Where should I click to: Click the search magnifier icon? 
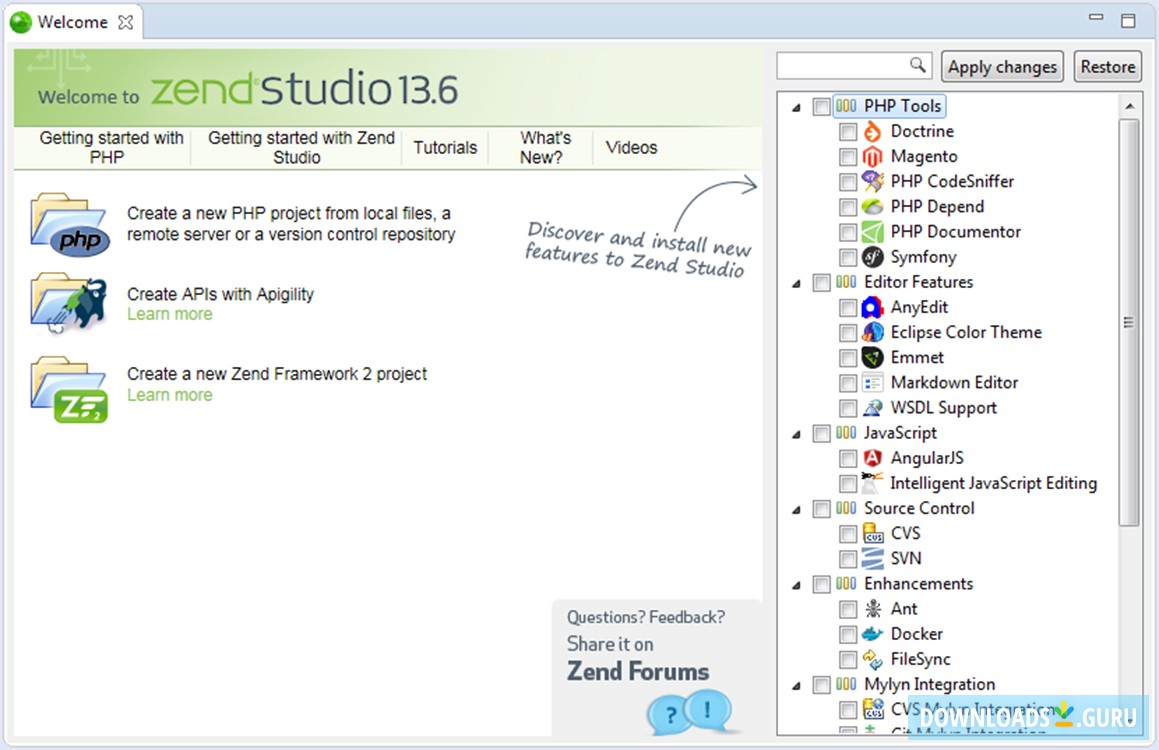click(x=920, y=64)
